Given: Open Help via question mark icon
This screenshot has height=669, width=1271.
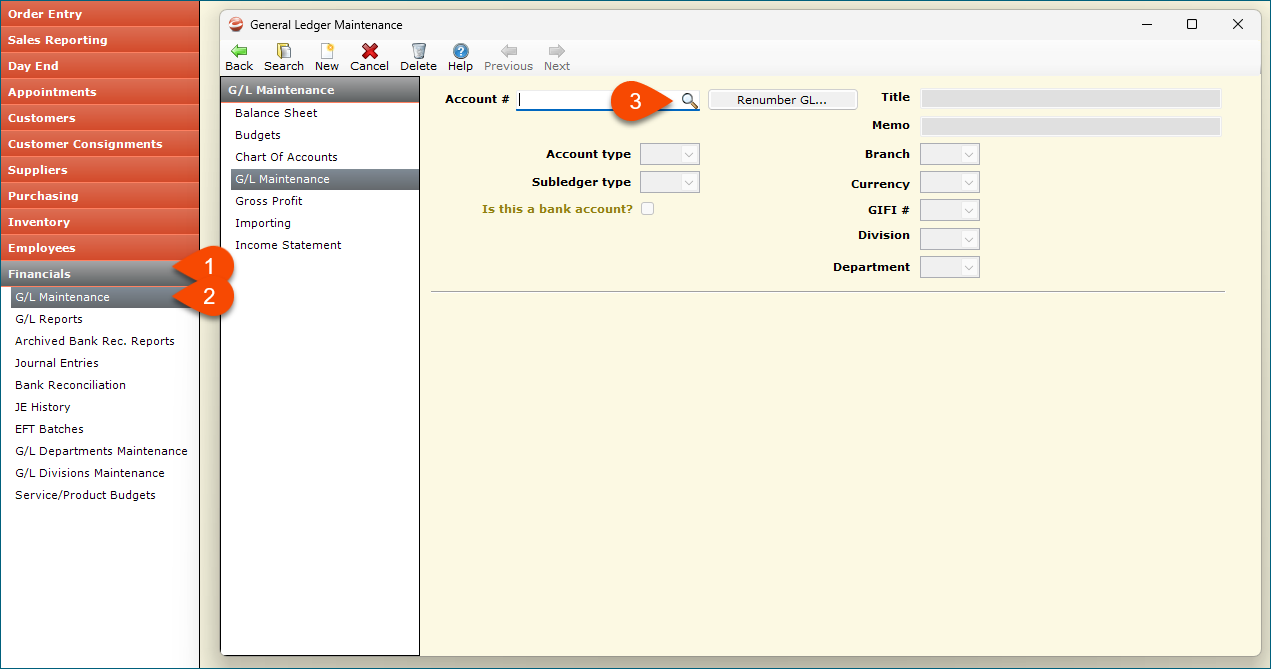Looking at the screenshot, I should pyautogui.click(x=460, y=51).
